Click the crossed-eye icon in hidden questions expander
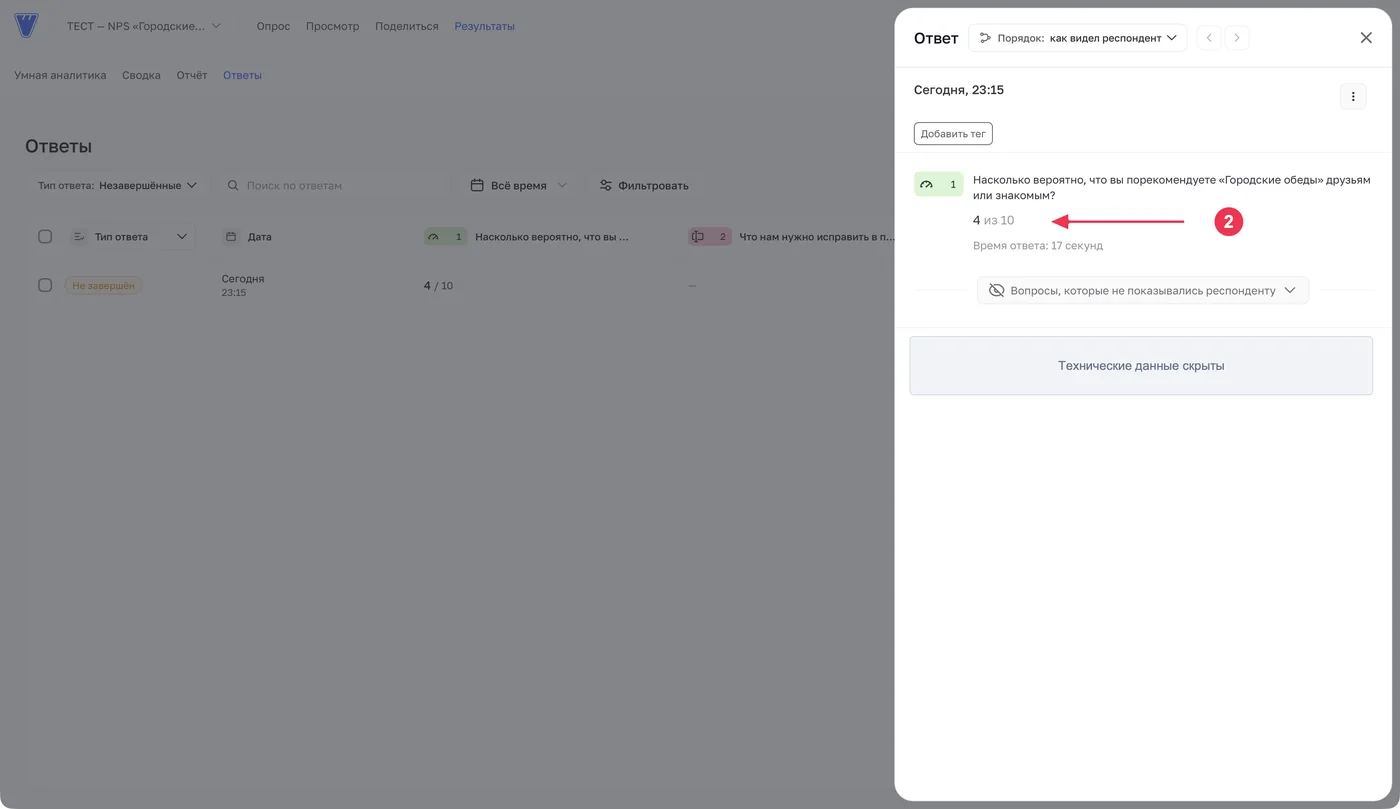The width and height of the screenshot is (1400, 809). coord(996,290)
